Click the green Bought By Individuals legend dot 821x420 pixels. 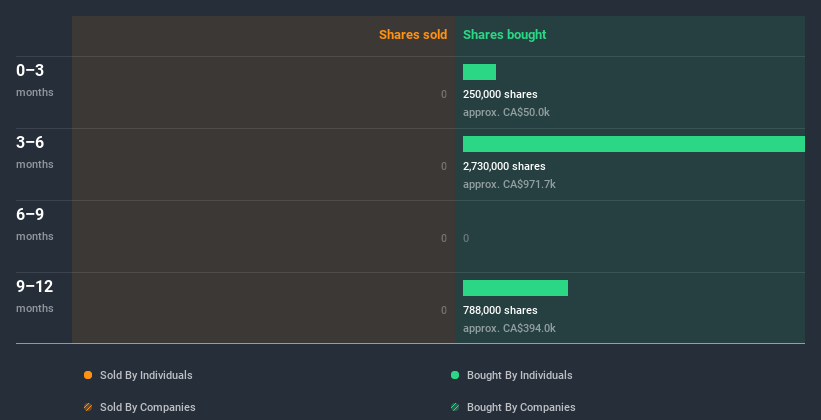pyautogui.click(x=455, y=375)
